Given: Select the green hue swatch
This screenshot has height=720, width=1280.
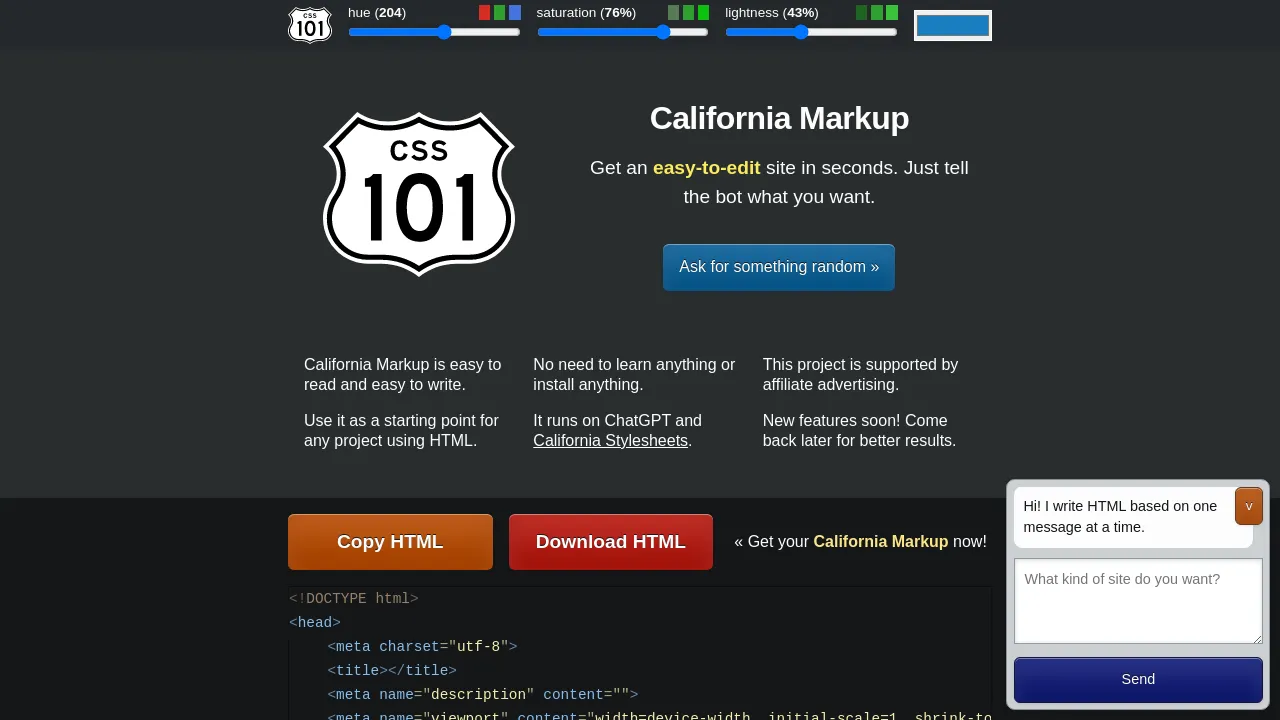Looking at the screenshot, I should (x=500, y=13).
